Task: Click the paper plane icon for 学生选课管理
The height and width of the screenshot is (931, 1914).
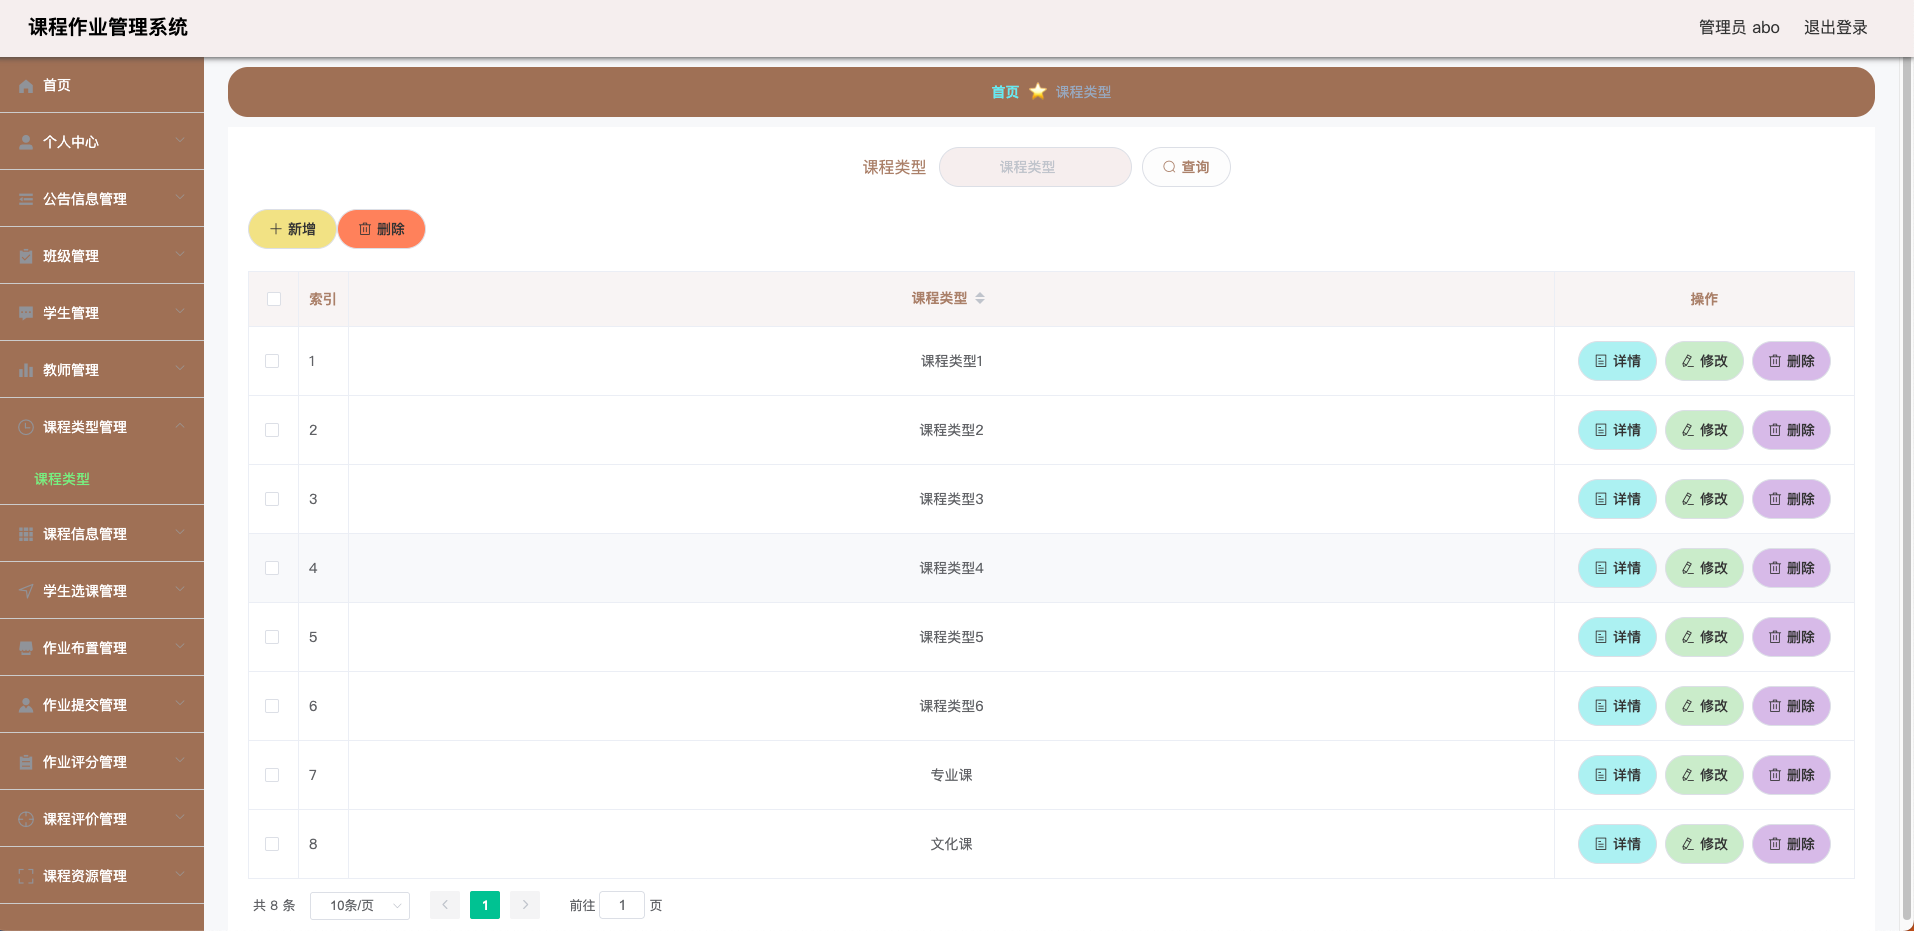Action: [26, 591]
